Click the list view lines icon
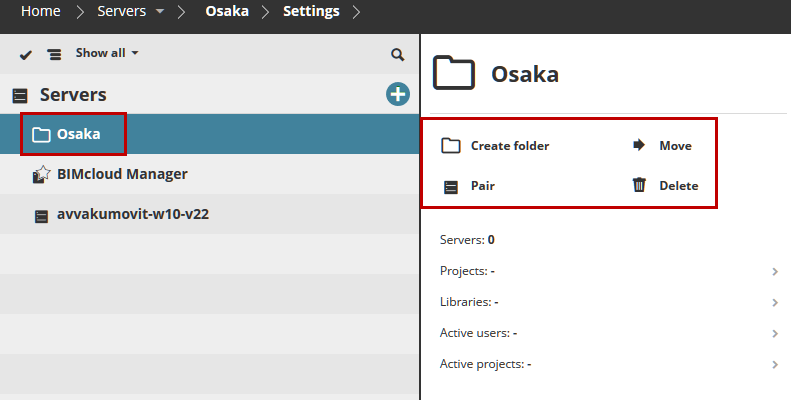 click(x=54, y=54)
